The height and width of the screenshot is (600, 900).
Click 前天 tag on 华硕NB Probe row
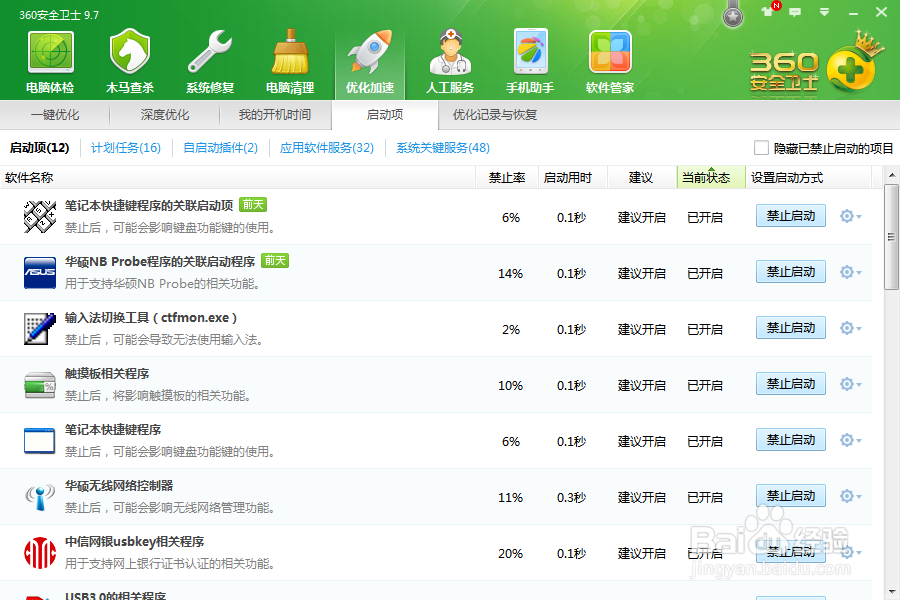pos(275,261)
